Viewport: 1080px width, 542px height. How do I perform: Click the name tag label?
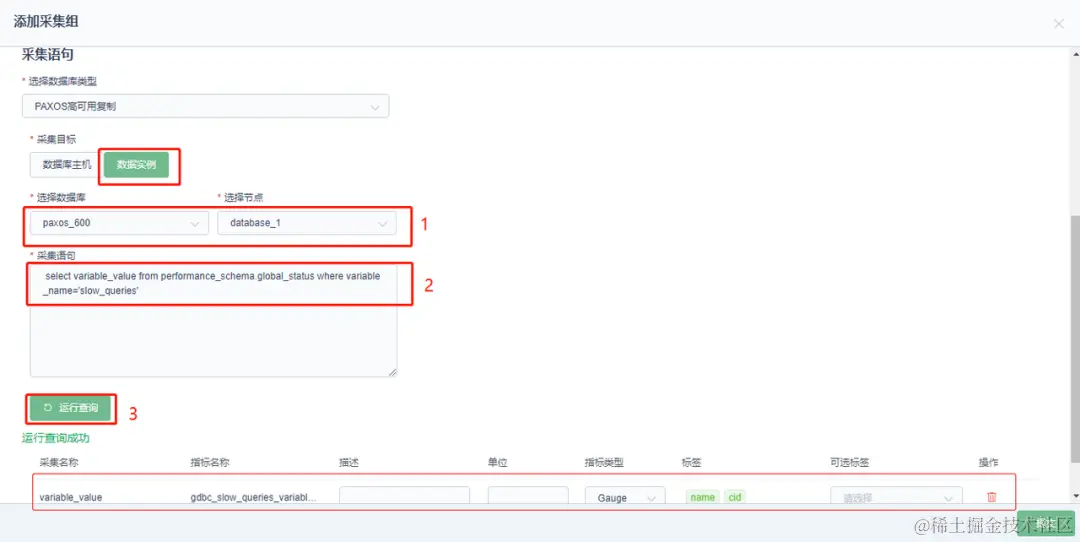tap(703, 497)
